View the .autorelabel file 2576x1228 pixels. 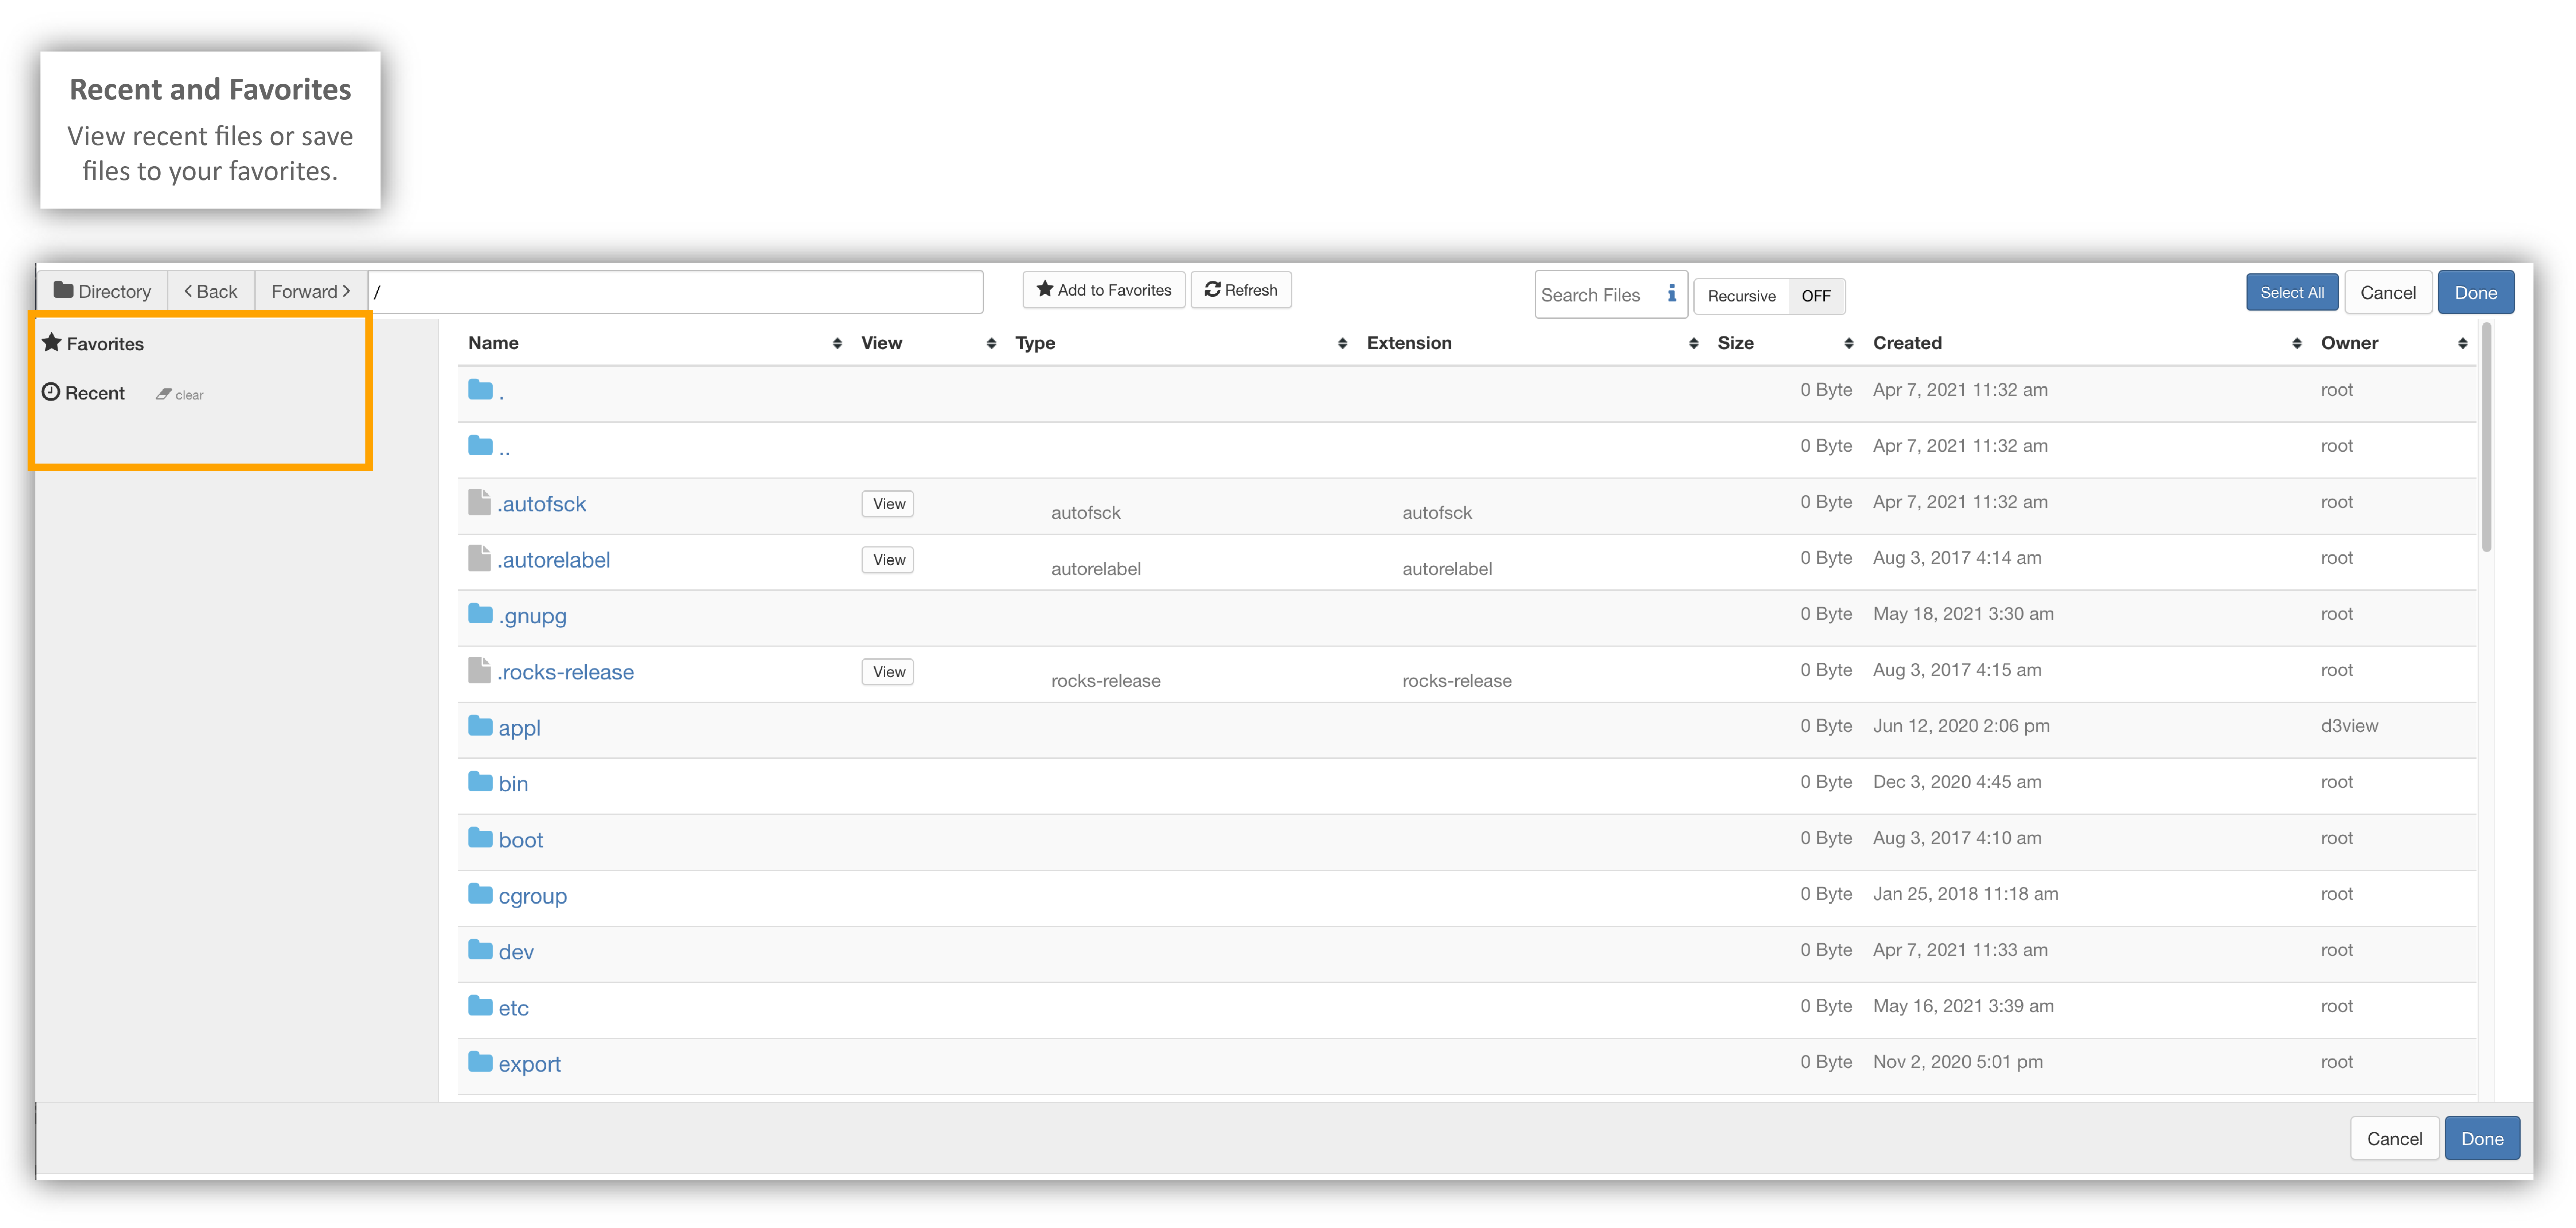(x=888, y=559)
